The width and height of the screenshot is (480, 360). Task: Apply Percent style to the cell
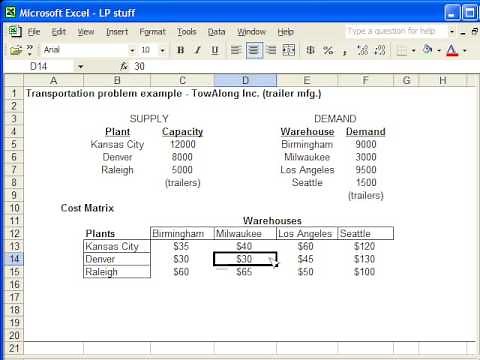click(328, 50)
